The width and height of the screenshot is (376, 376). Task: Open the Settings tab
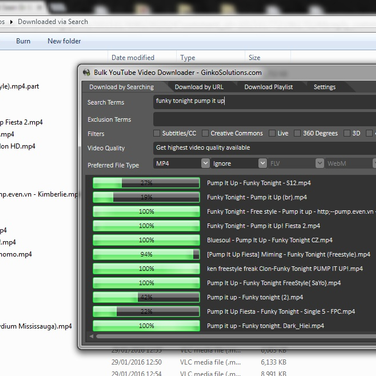coord(324,87)
